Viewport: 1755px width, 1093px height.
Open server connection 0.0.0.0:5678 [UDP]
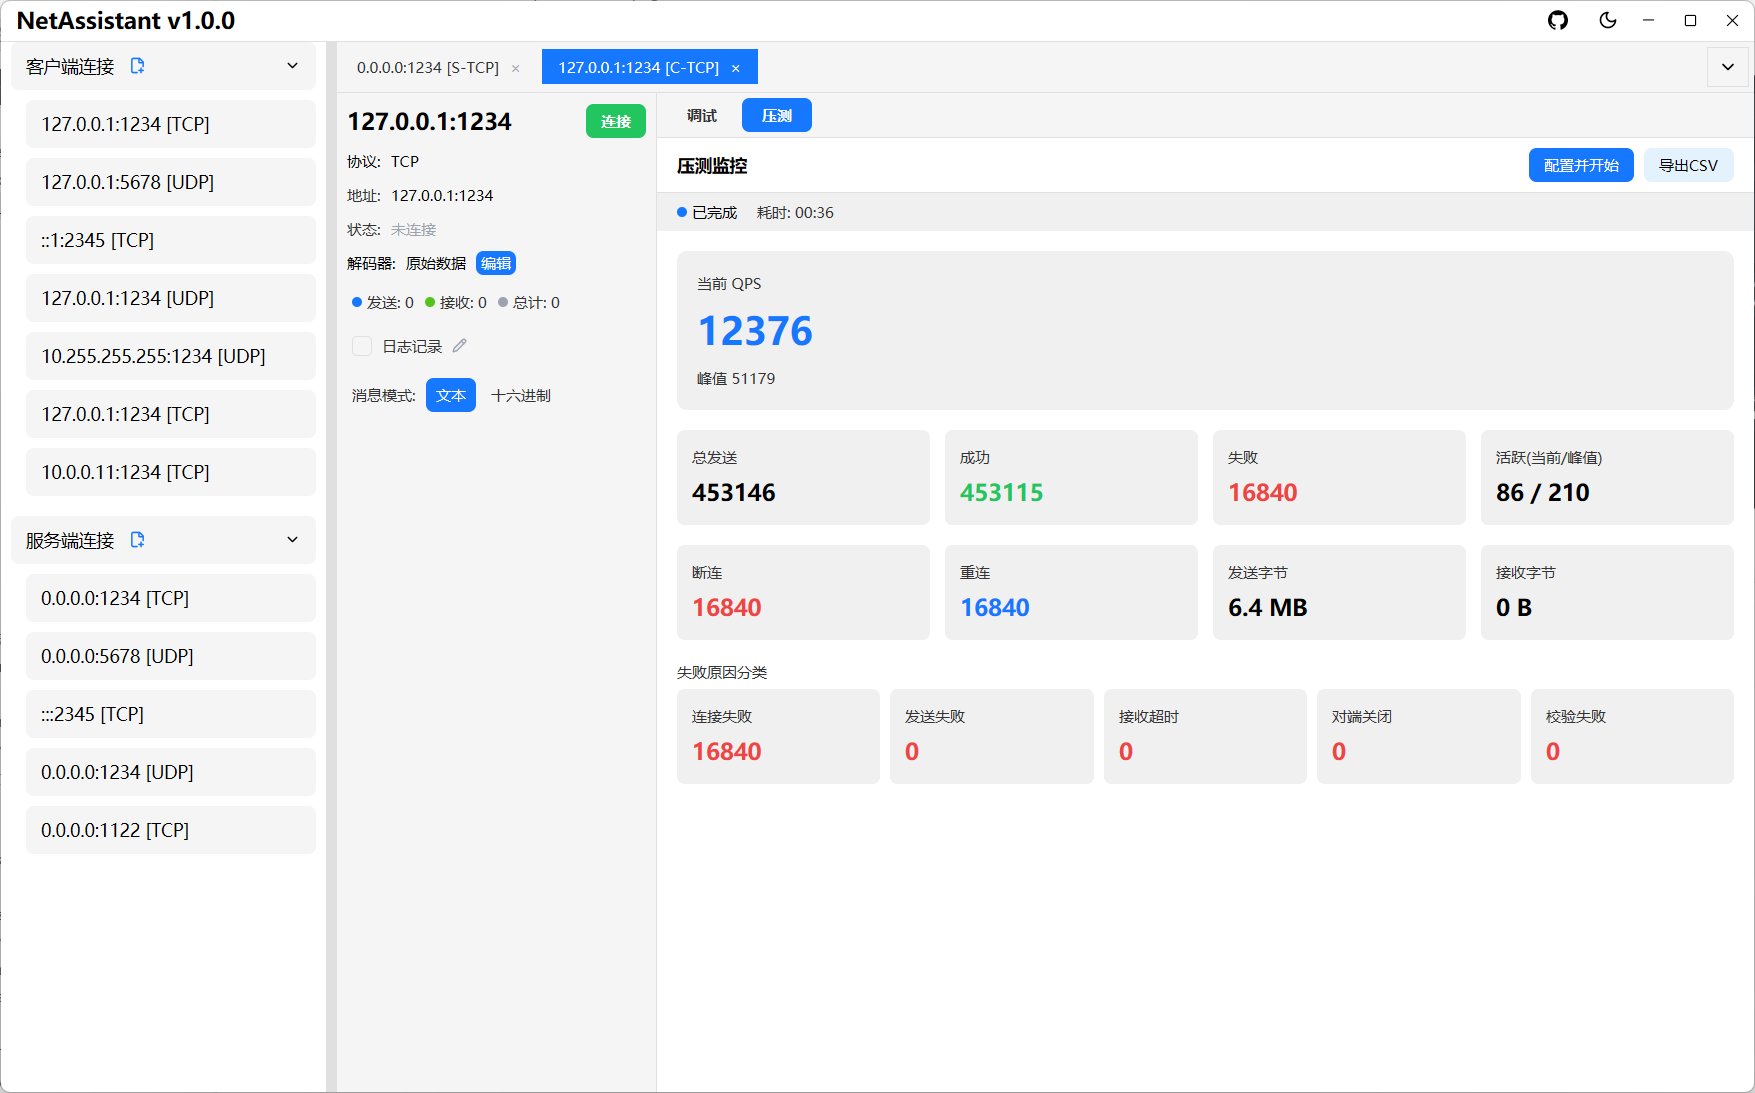[171, 656]
